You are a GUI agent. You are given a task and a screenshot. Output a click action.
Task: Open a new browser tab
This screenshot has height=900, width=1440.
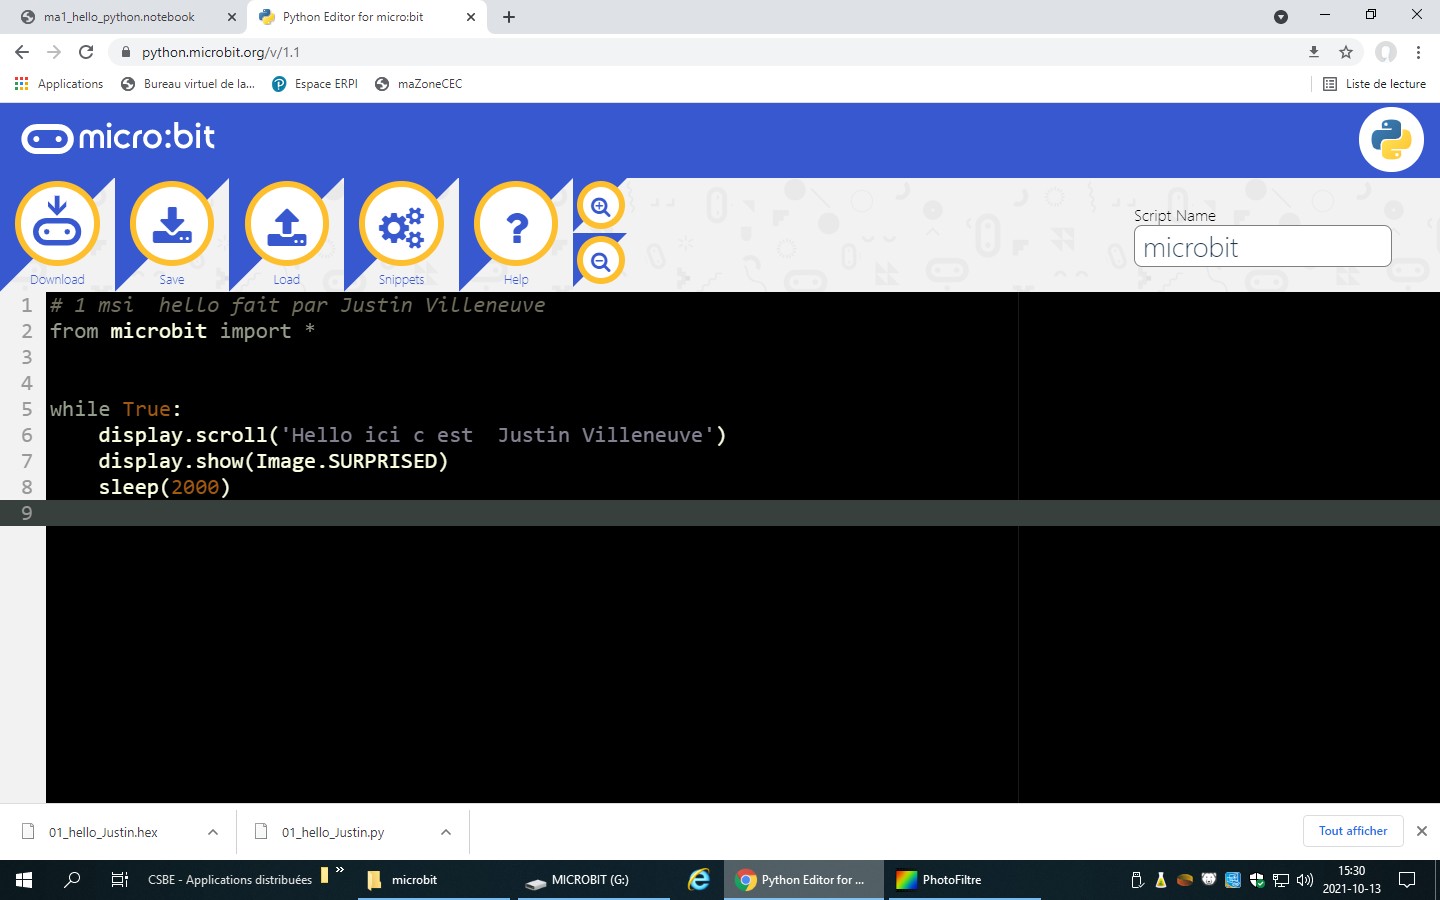click(509, 17)
